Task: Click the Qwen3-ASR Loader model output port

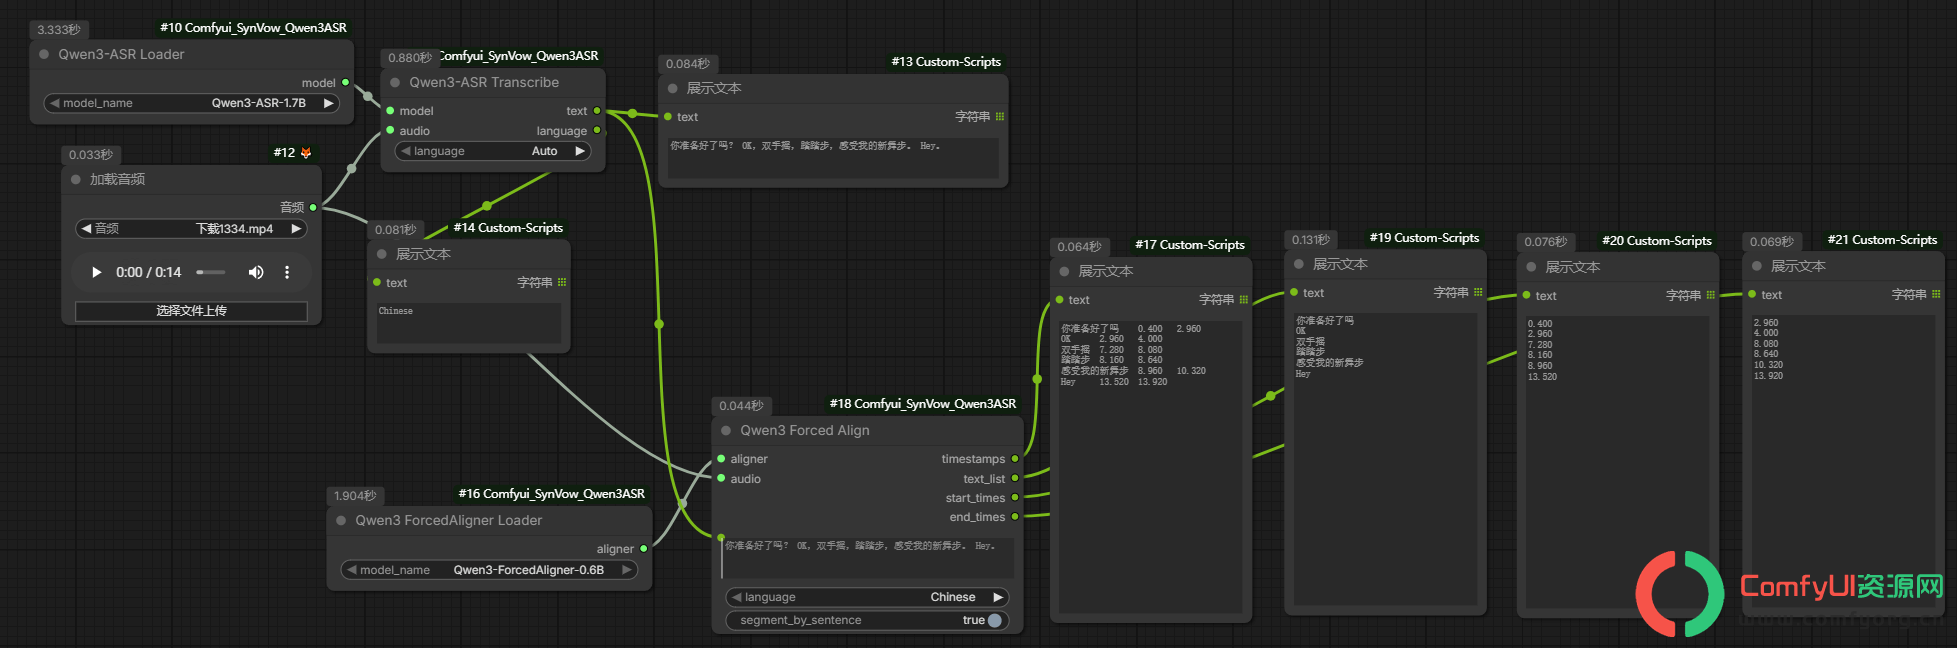Action: [x=346, y=83]
